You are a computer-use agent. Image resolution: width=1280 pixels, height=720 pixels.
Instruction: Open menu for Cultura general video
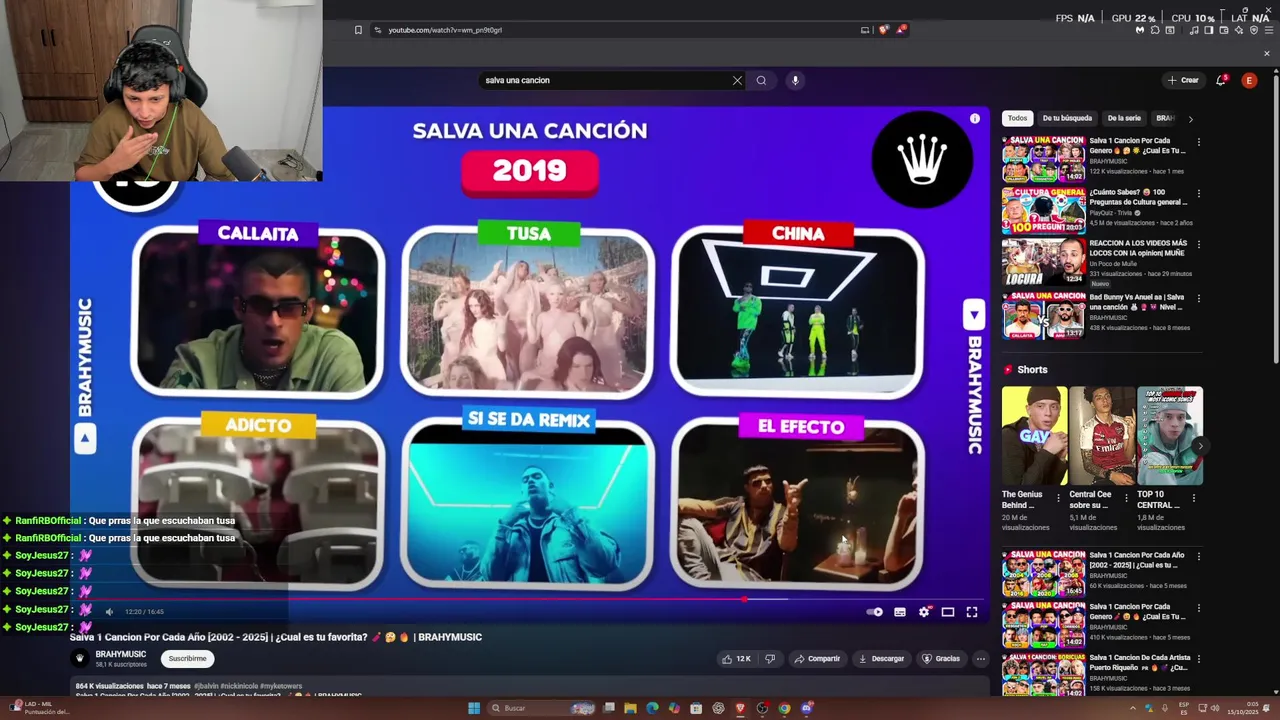(1198, 194)
